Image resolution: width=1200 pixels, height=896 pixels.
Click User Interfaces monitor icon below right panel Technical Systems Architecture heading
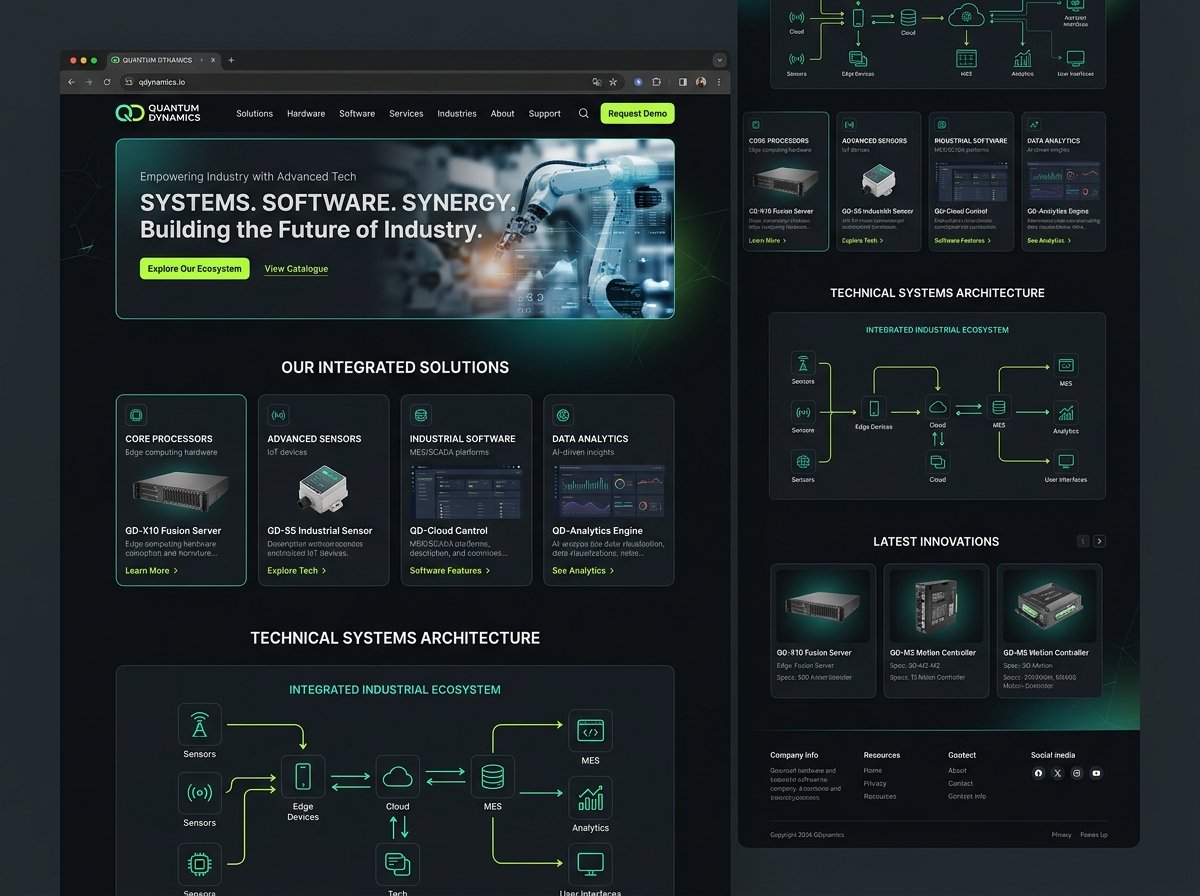click(x=1066, y=462)
